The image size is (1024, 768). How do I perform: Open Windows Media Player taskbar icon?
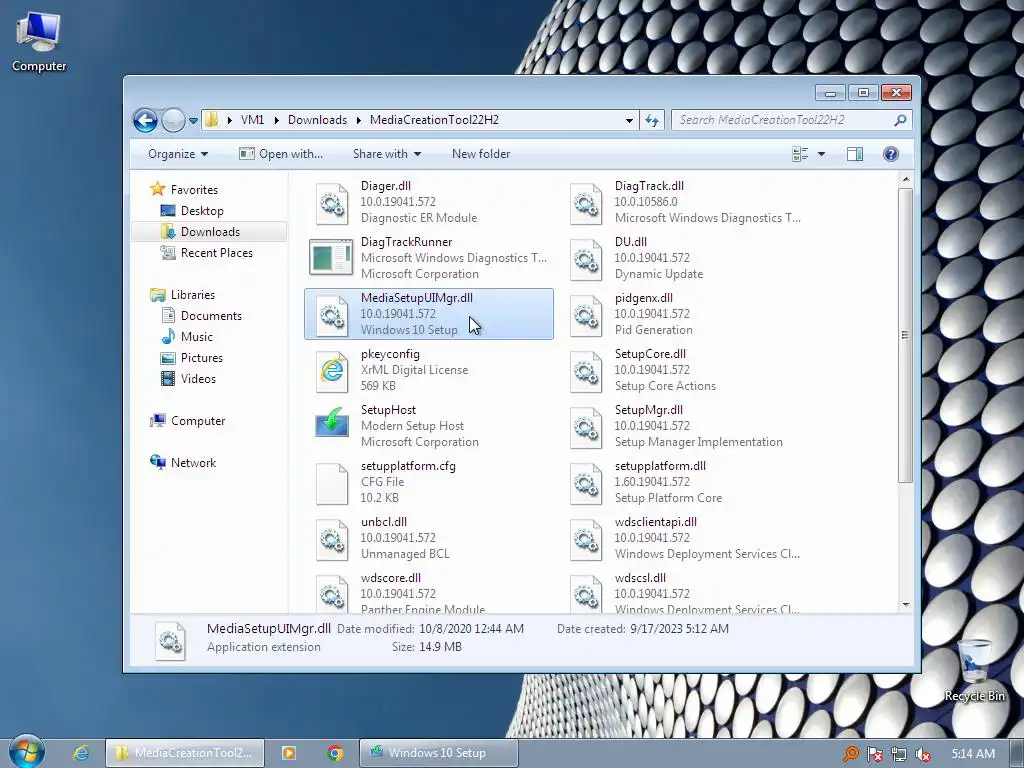288,753
